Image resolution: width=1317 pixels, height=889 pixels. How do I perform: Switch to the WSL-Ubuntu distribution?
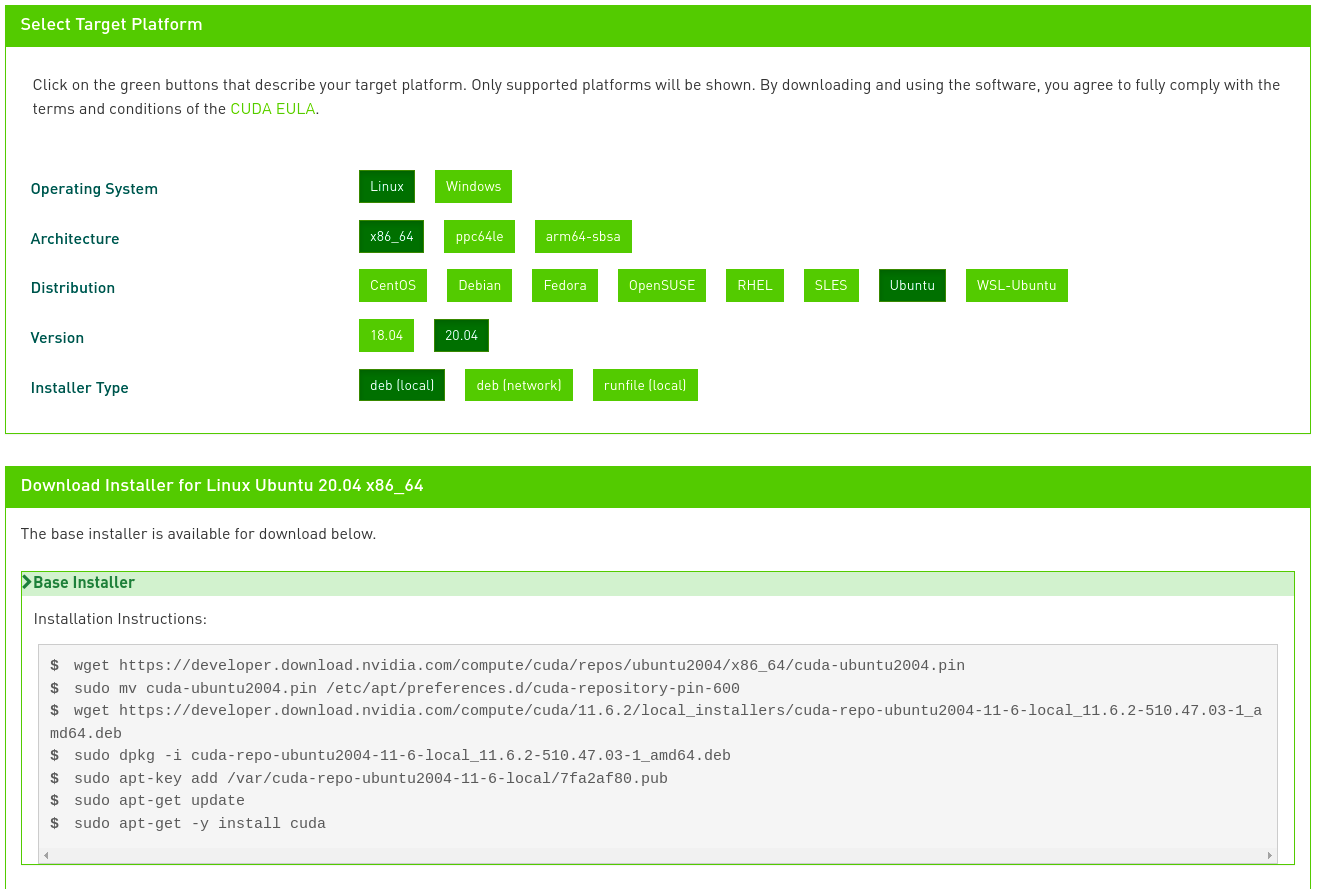pos(1016,285)
